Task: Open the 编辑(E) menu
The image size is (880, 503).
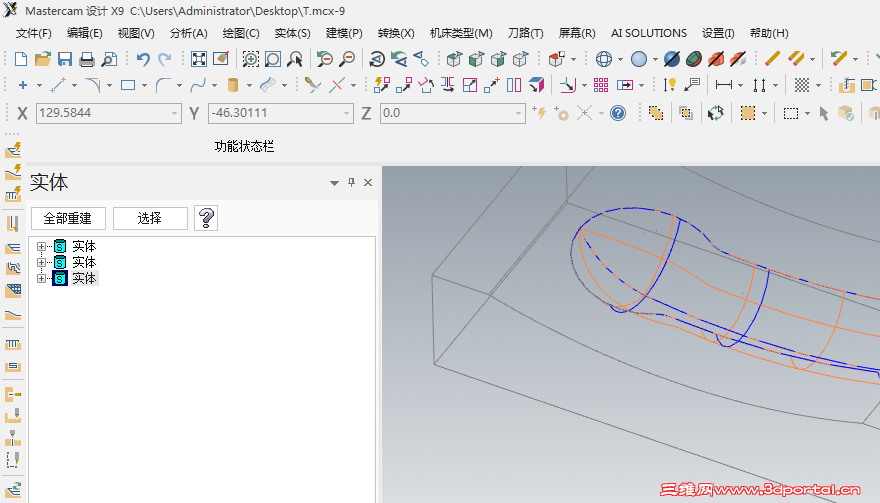Action: click(x=85, y=33)
